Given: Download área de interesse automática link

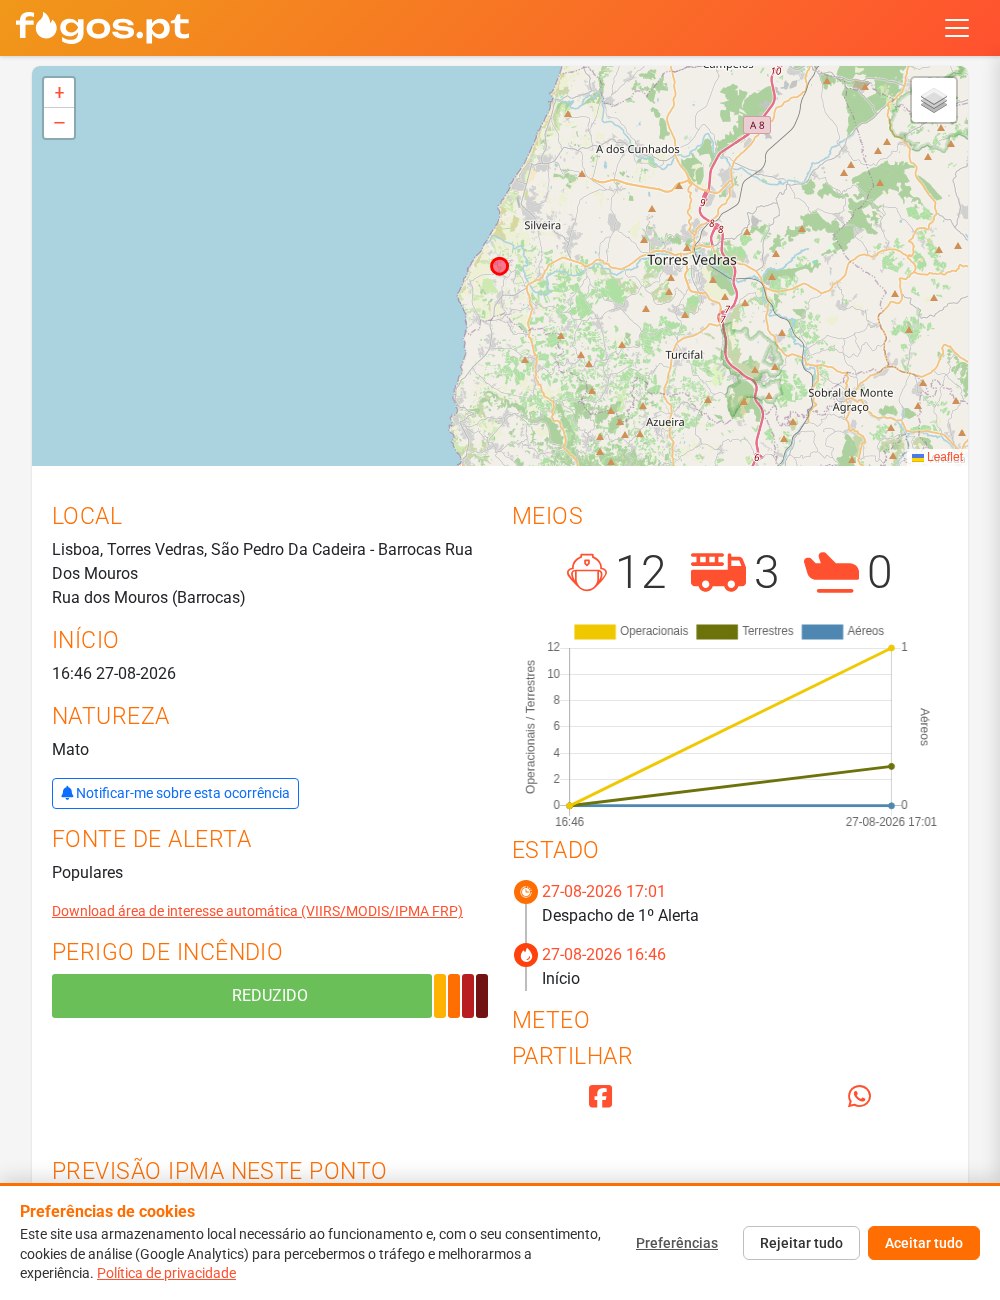Looking at the screenshot, I should click(x=257, y=911).
